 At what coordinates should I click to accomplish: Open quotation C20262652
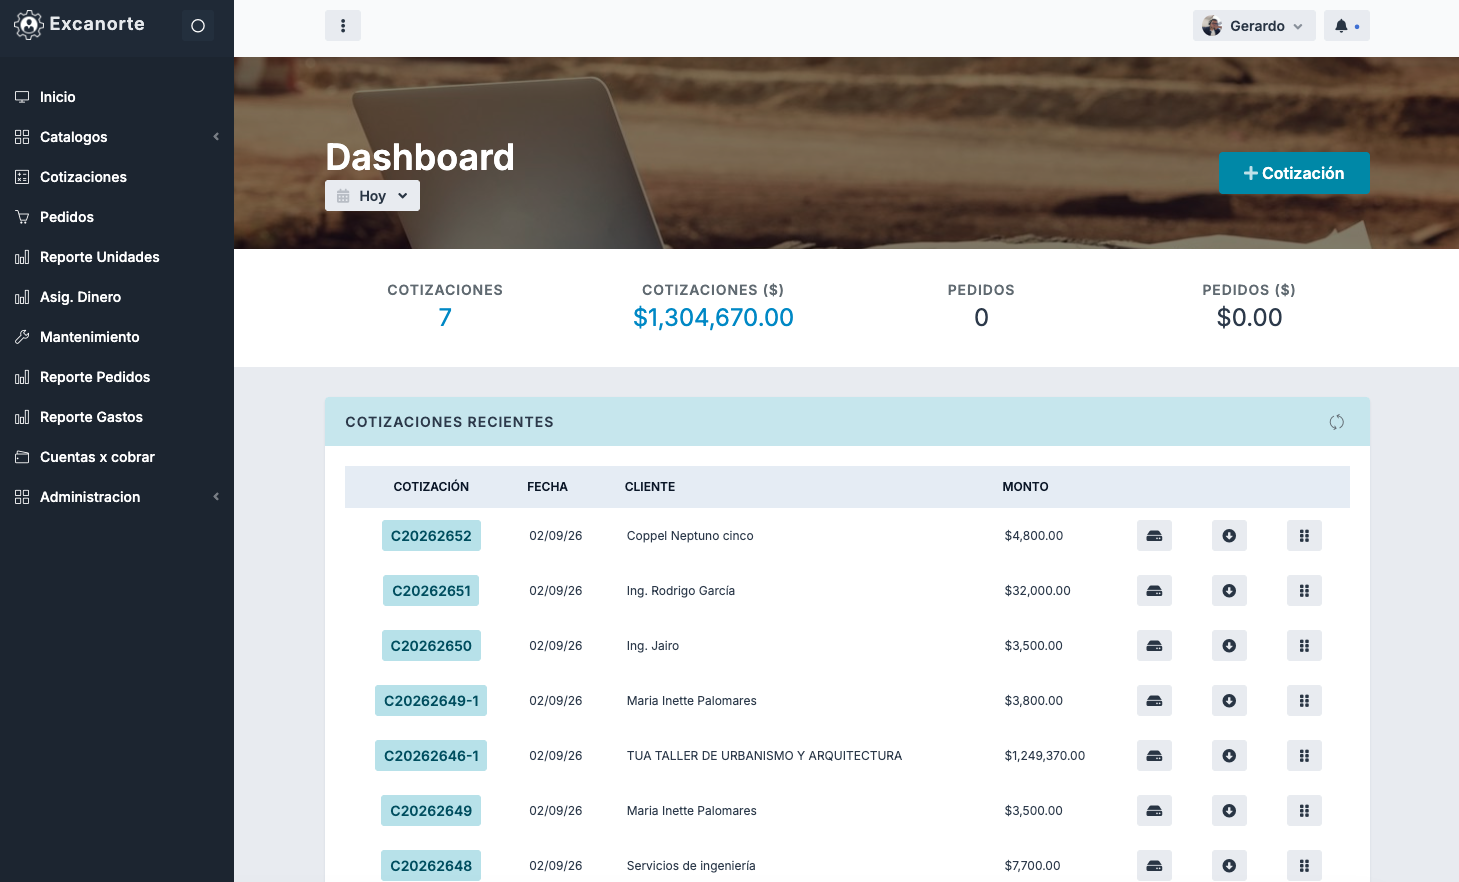(x=431, y=536)
